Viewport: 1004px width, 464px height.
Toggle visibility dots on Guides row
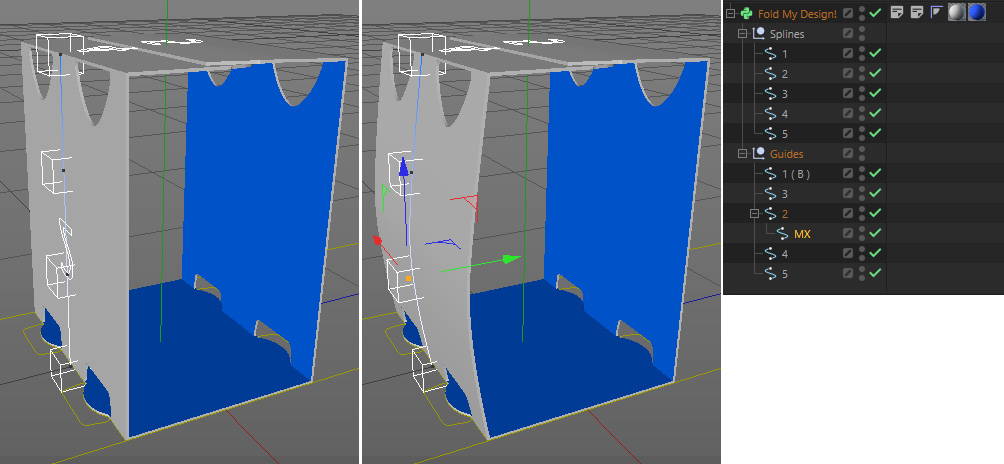click(862, 154)
